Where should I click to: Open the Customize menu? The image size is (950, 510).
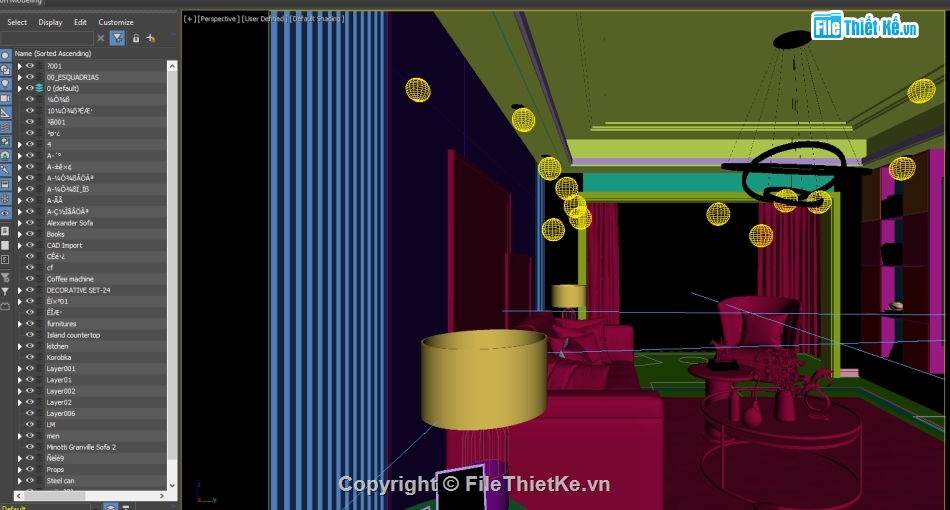[116, 22]
